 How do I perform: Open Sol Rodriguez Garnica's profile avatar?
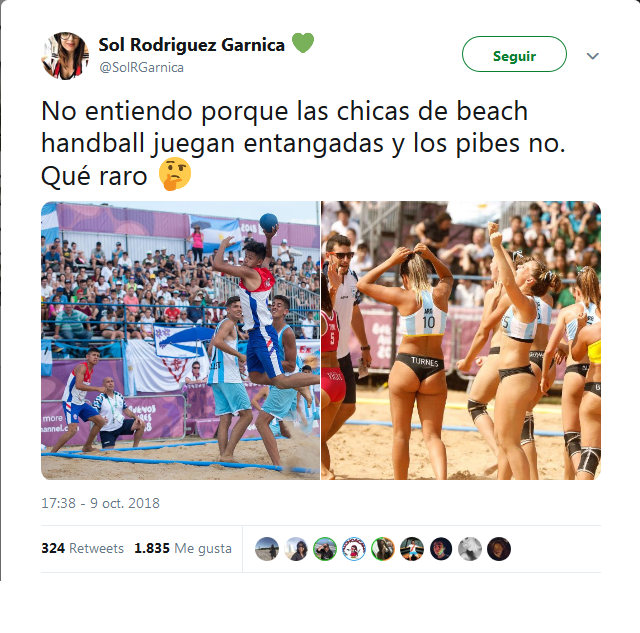tap(65, 56)
